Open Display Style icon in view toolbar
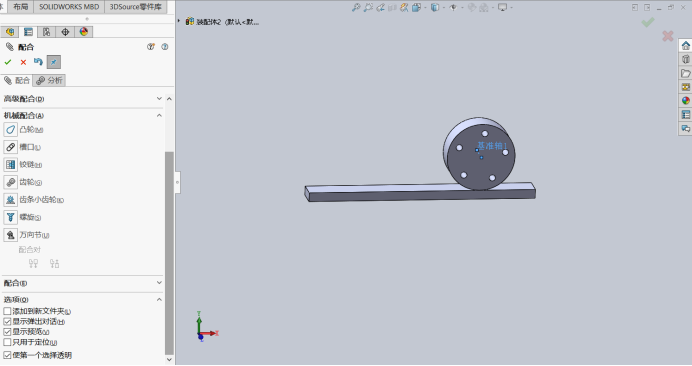This screenshot has height=366, width=692. [x=435, y=8]
